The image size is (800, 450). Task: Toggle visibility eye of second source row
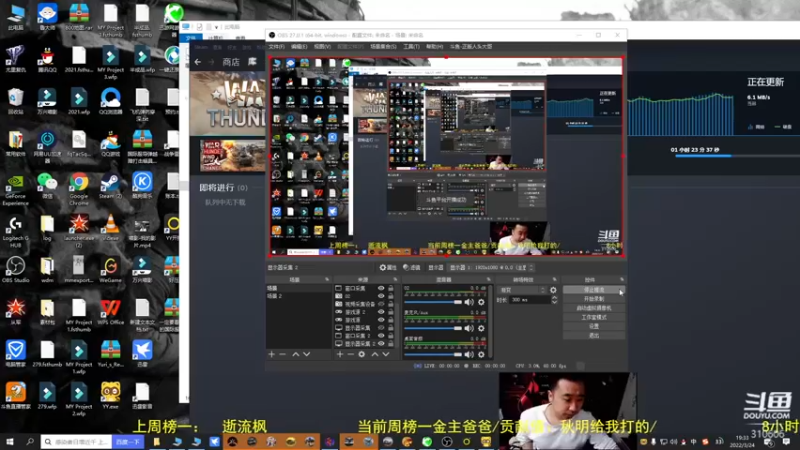(381, 296)
